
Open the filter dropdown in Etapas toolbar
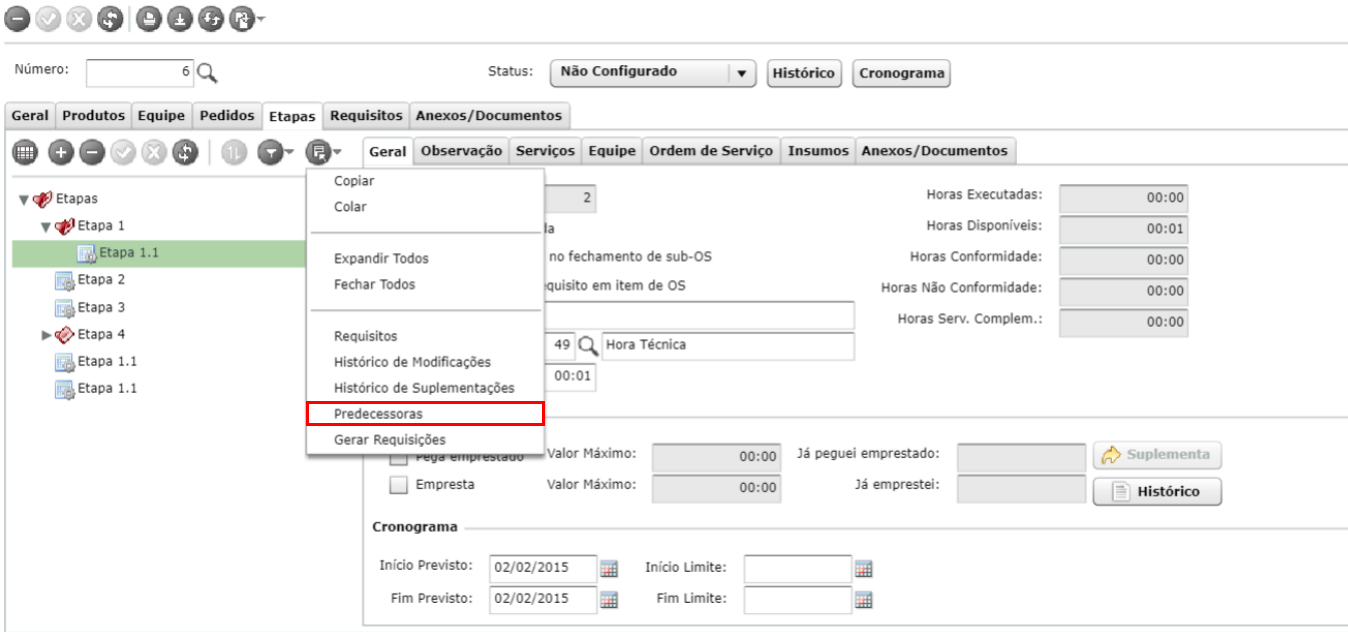click(275, 153)
